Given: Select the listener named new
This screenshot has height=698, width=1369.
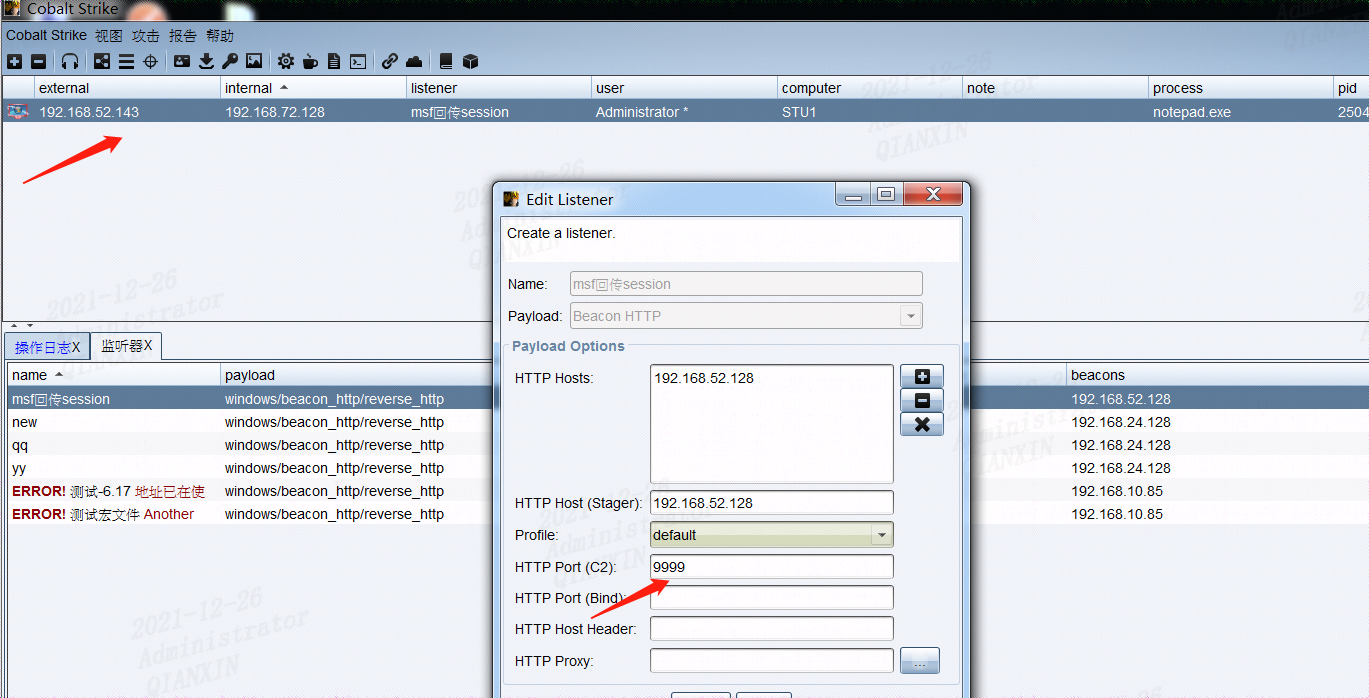Looking at the screenshot, I should tap(250, 422).
